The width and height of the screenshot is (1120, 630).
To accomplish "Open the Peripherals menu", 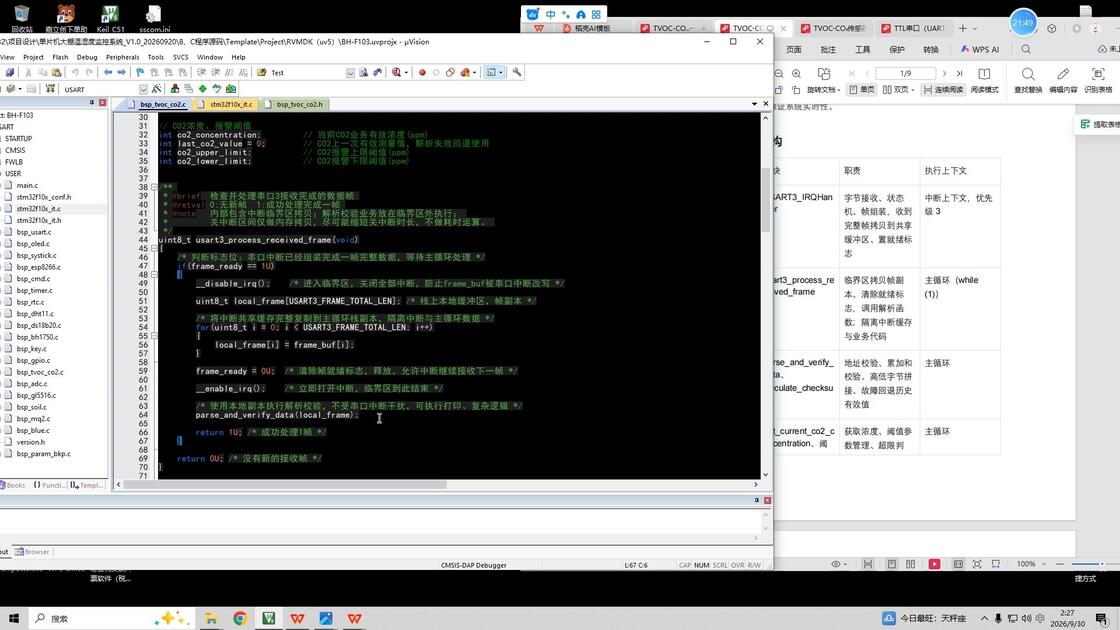I will coord(122,57).
